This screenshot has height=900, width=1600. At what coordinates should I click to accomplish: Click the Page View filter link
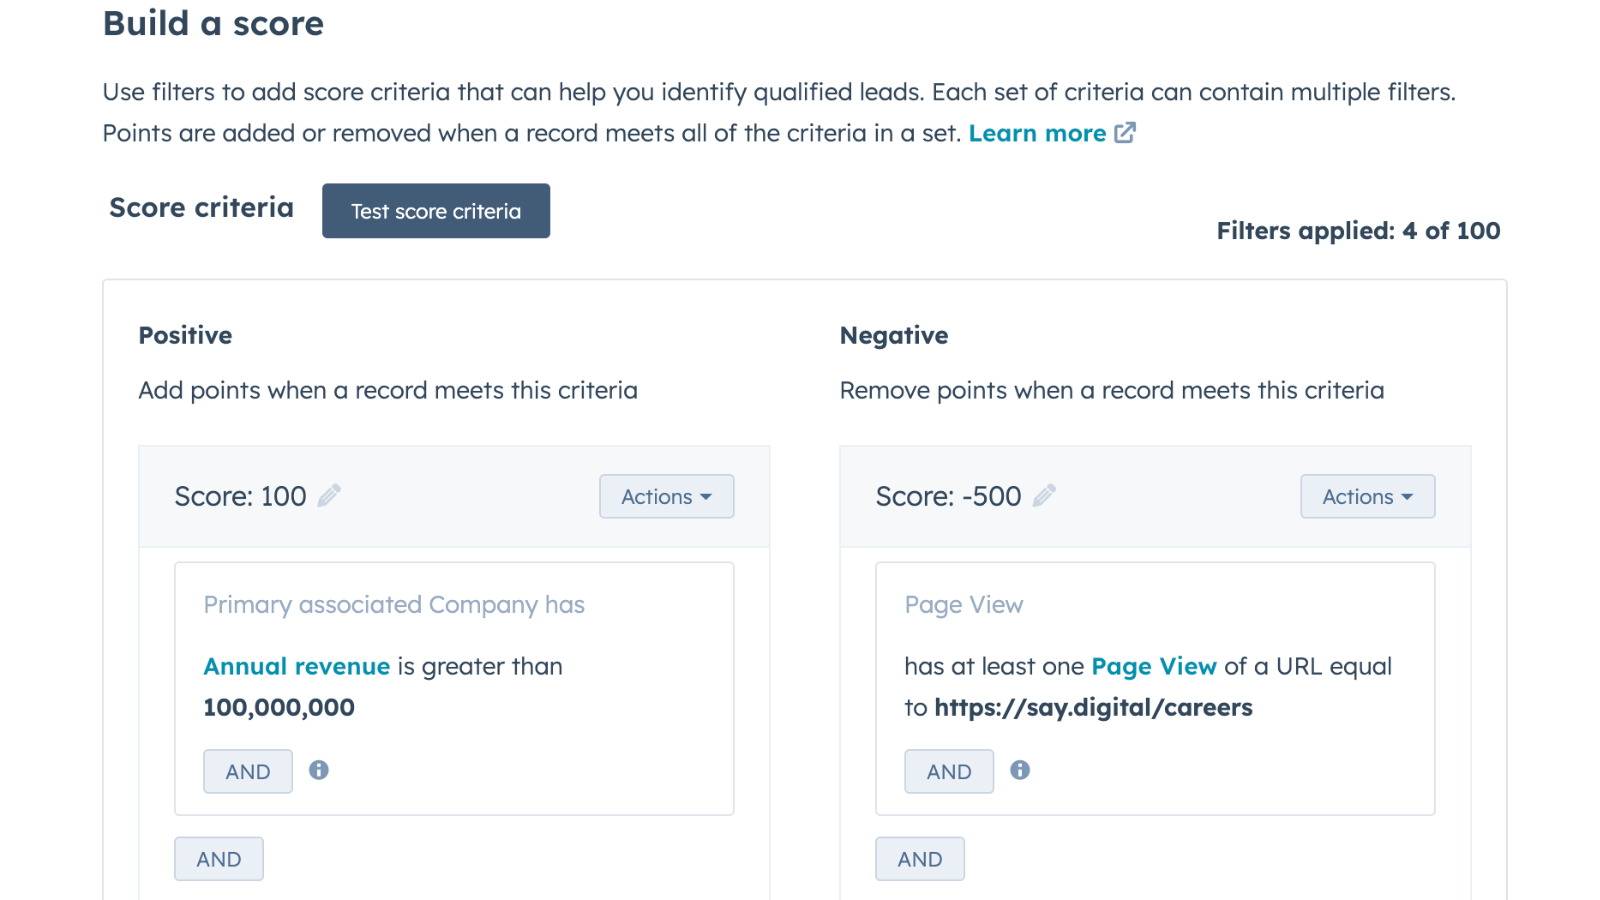pos(1154,667)
